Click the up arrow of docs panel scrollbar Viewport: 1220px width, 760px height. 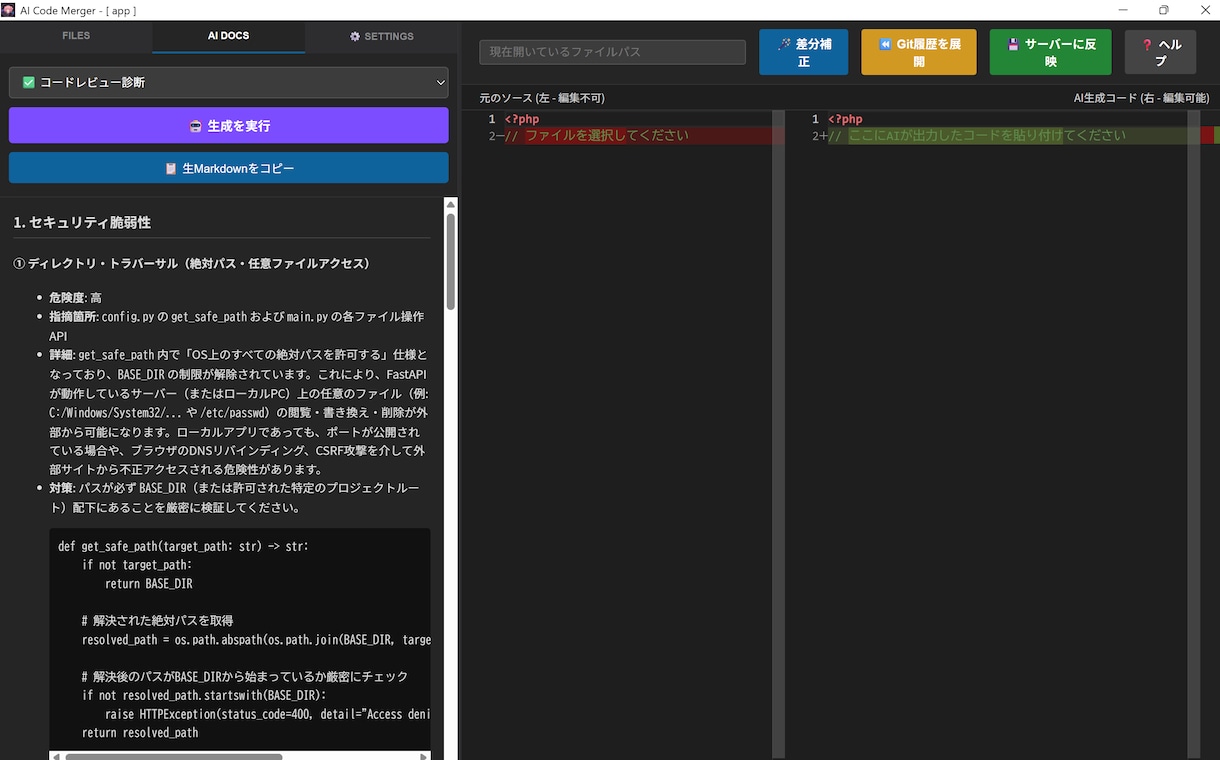[451, 204]
